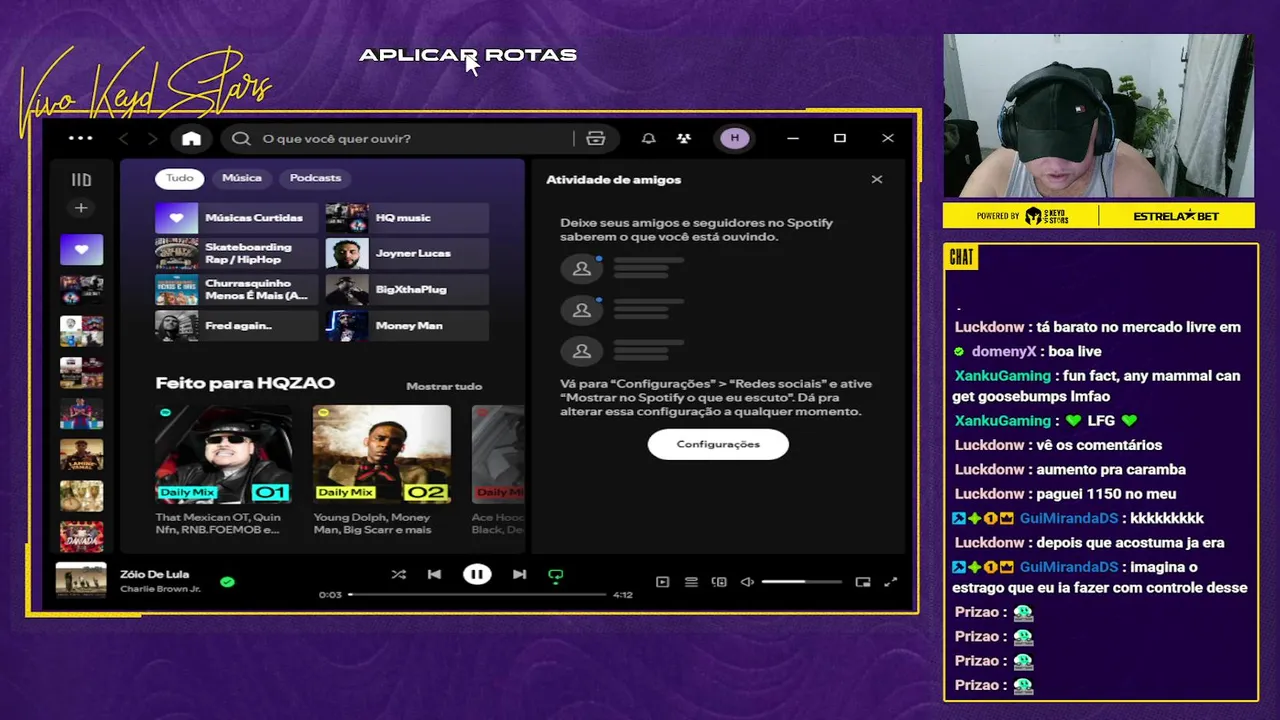Click Mostrar tudo link

tap(444, 386)
